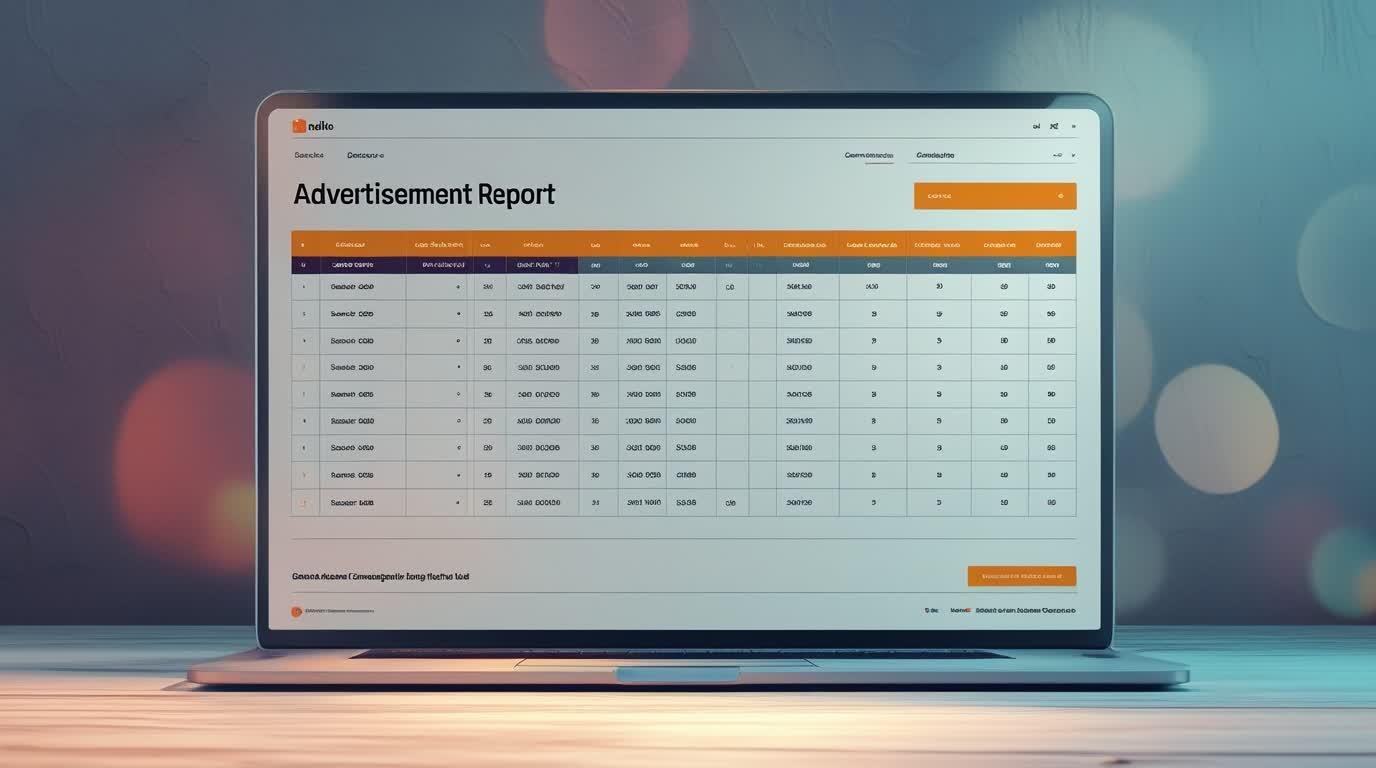Expand the chevron at far right of navigation
Image resolution: width=1376 pixels, height=768 pixels.
tap(1073, 156)
